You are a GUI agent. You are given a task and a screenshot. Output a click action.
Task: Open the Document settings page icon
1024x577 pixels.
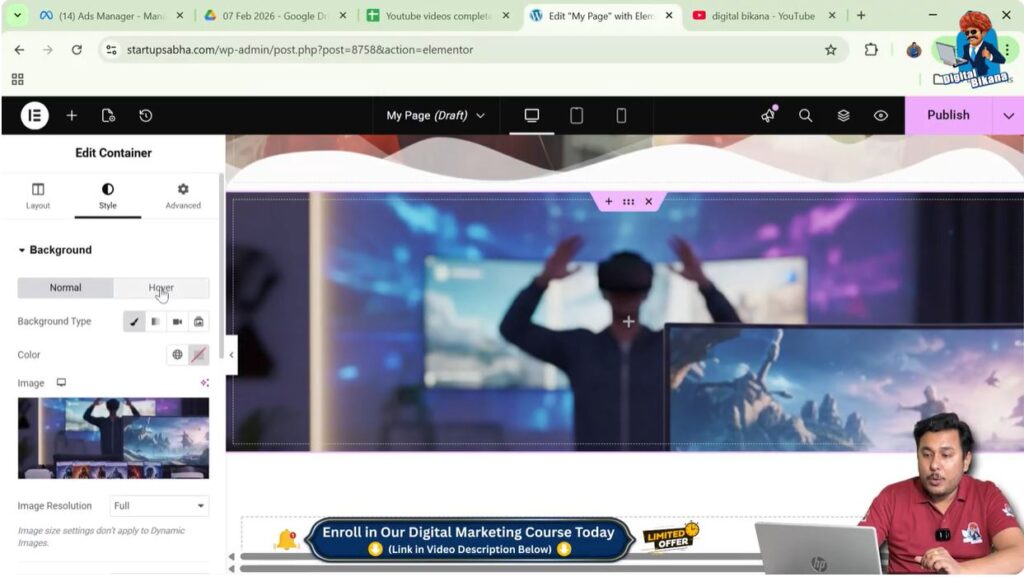tap(108, 116)
